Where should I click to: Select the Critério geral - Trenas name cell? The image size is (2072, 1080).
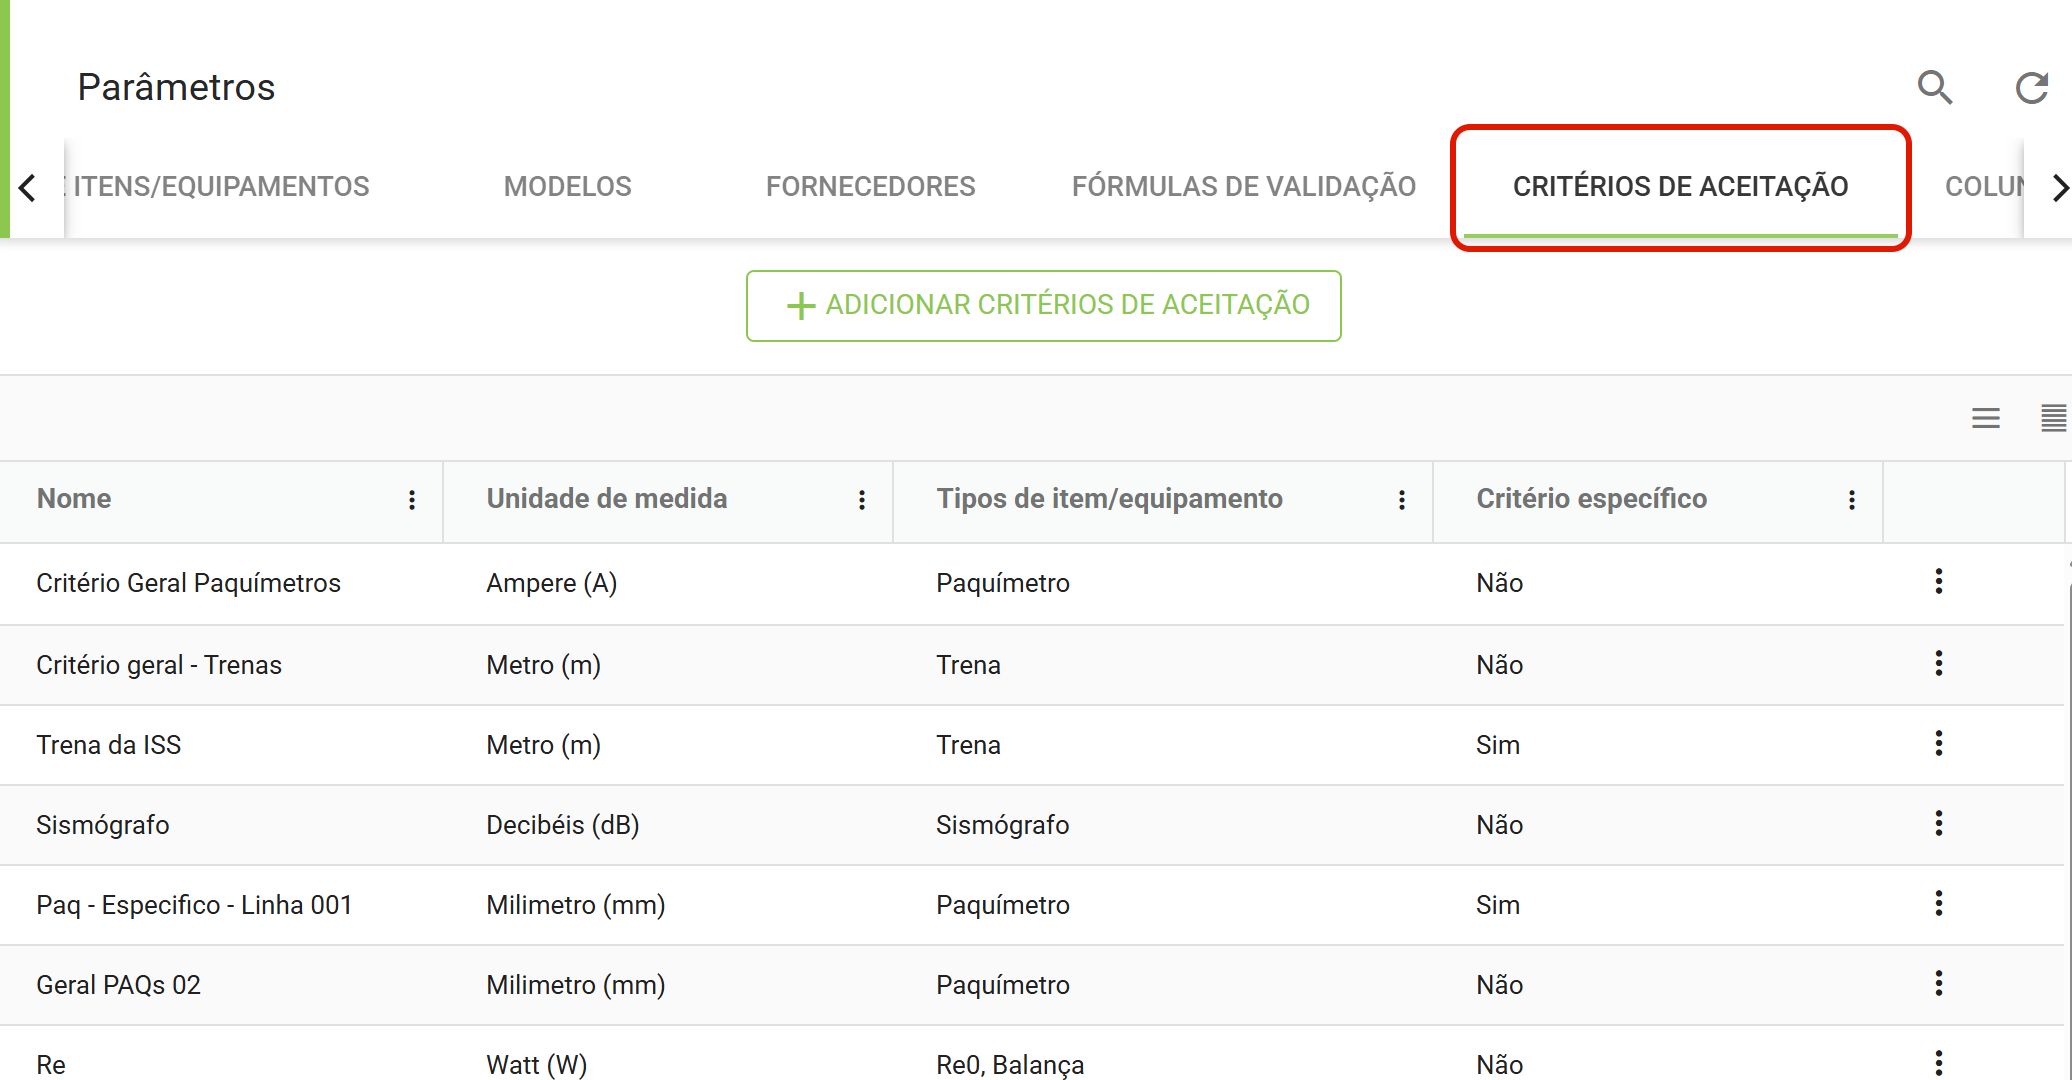click(x=159, y=665)
